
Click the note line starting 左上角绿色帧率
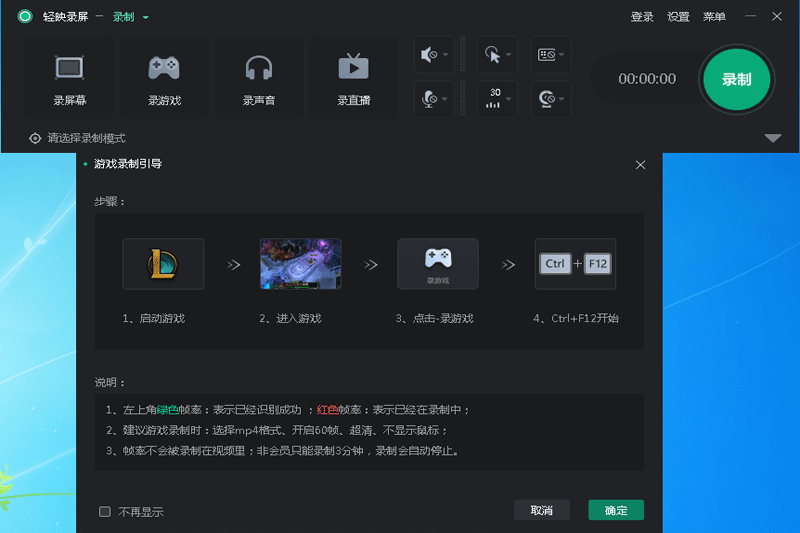288,410
